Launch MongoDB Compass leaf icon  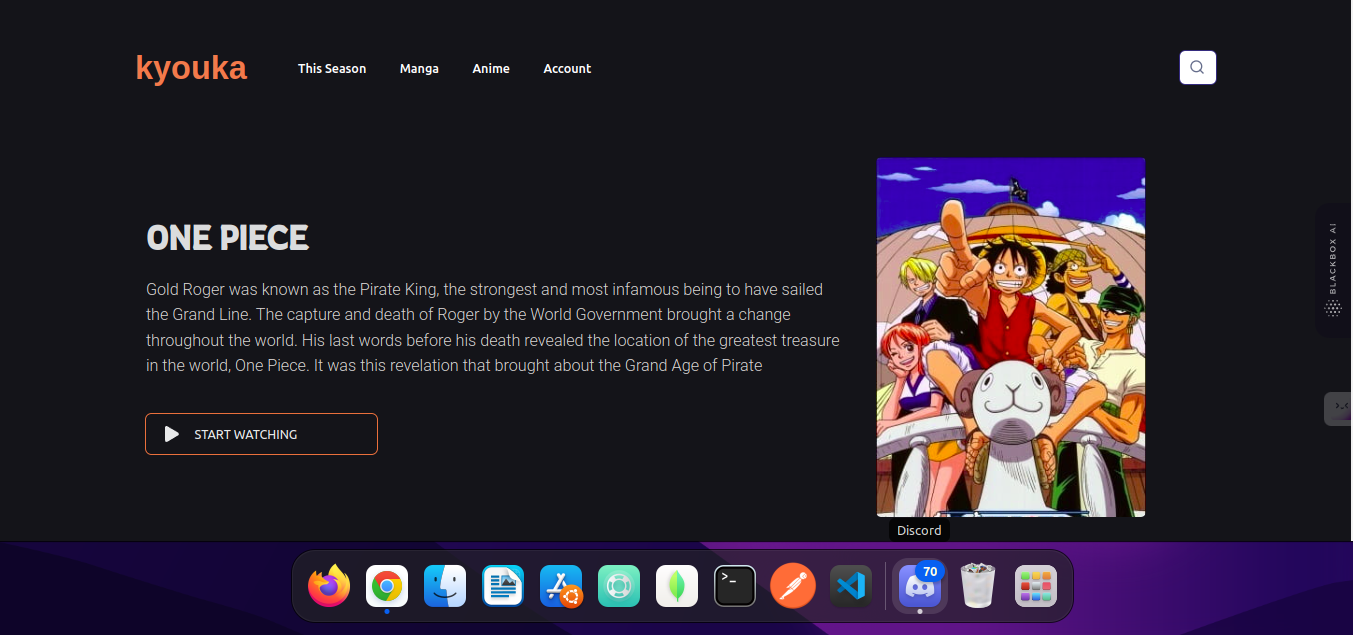[677, 586]
